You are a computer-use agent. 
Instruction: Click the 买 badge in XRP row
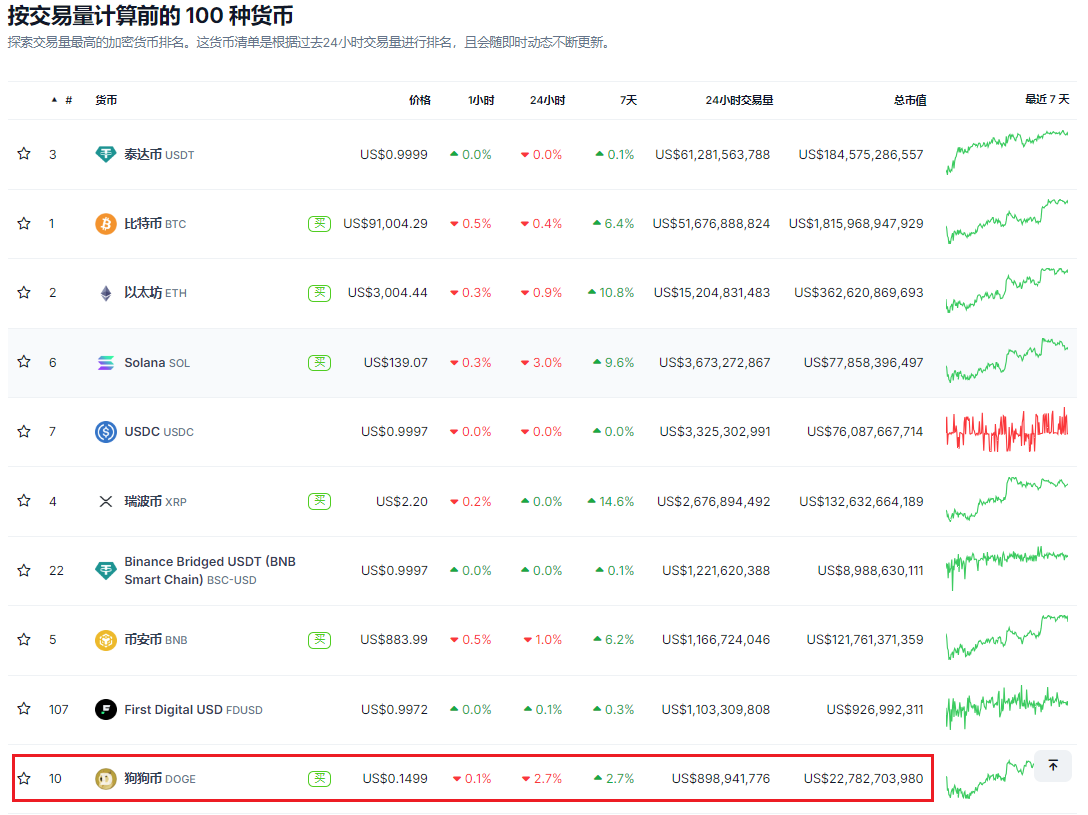point(319,501)
